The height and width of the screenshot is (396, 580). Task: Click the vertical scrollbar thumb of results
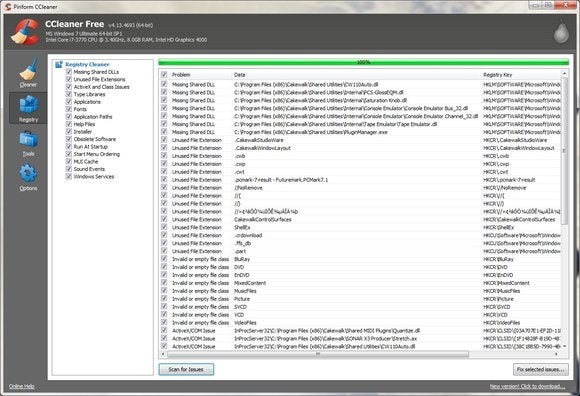pyautogui.click(x=564, y=150)
